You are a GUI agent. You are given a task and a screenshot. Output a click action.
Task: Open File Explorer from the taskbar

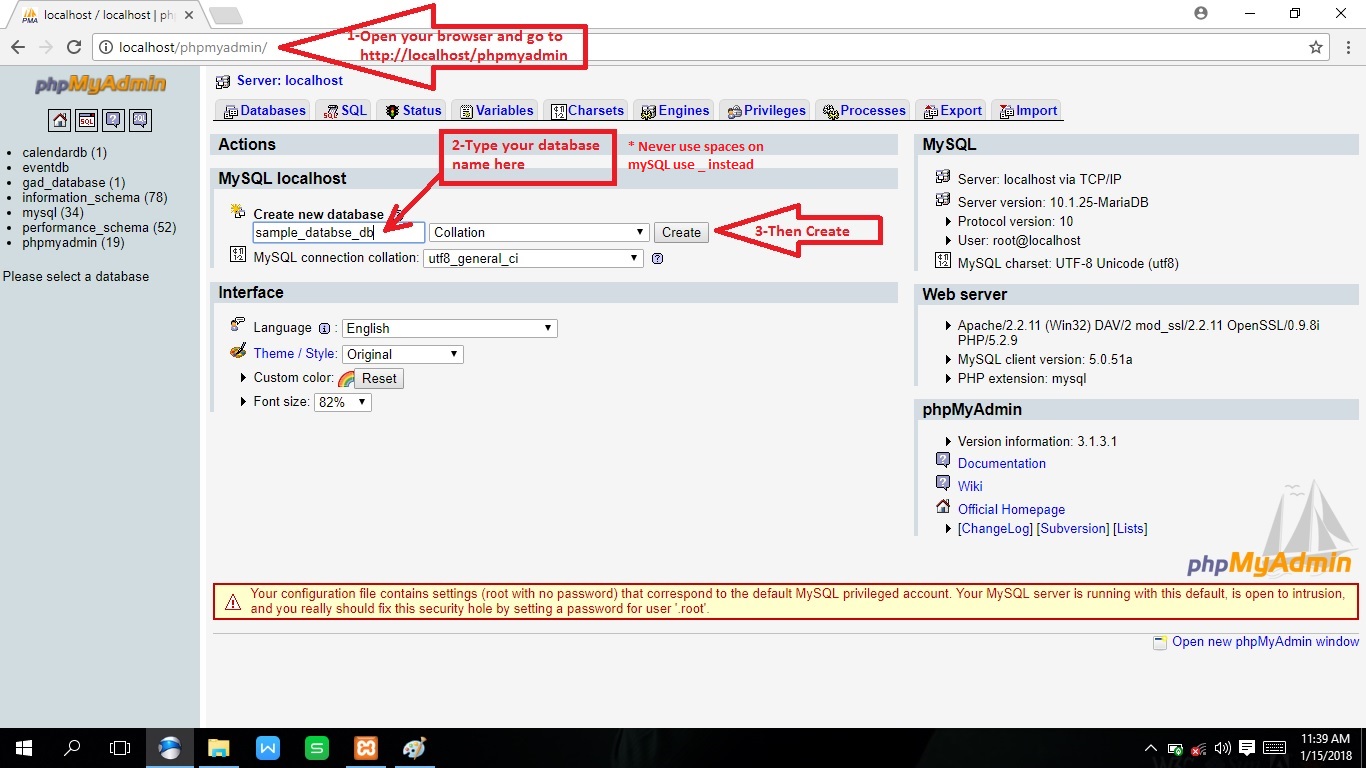coord(218,748)
